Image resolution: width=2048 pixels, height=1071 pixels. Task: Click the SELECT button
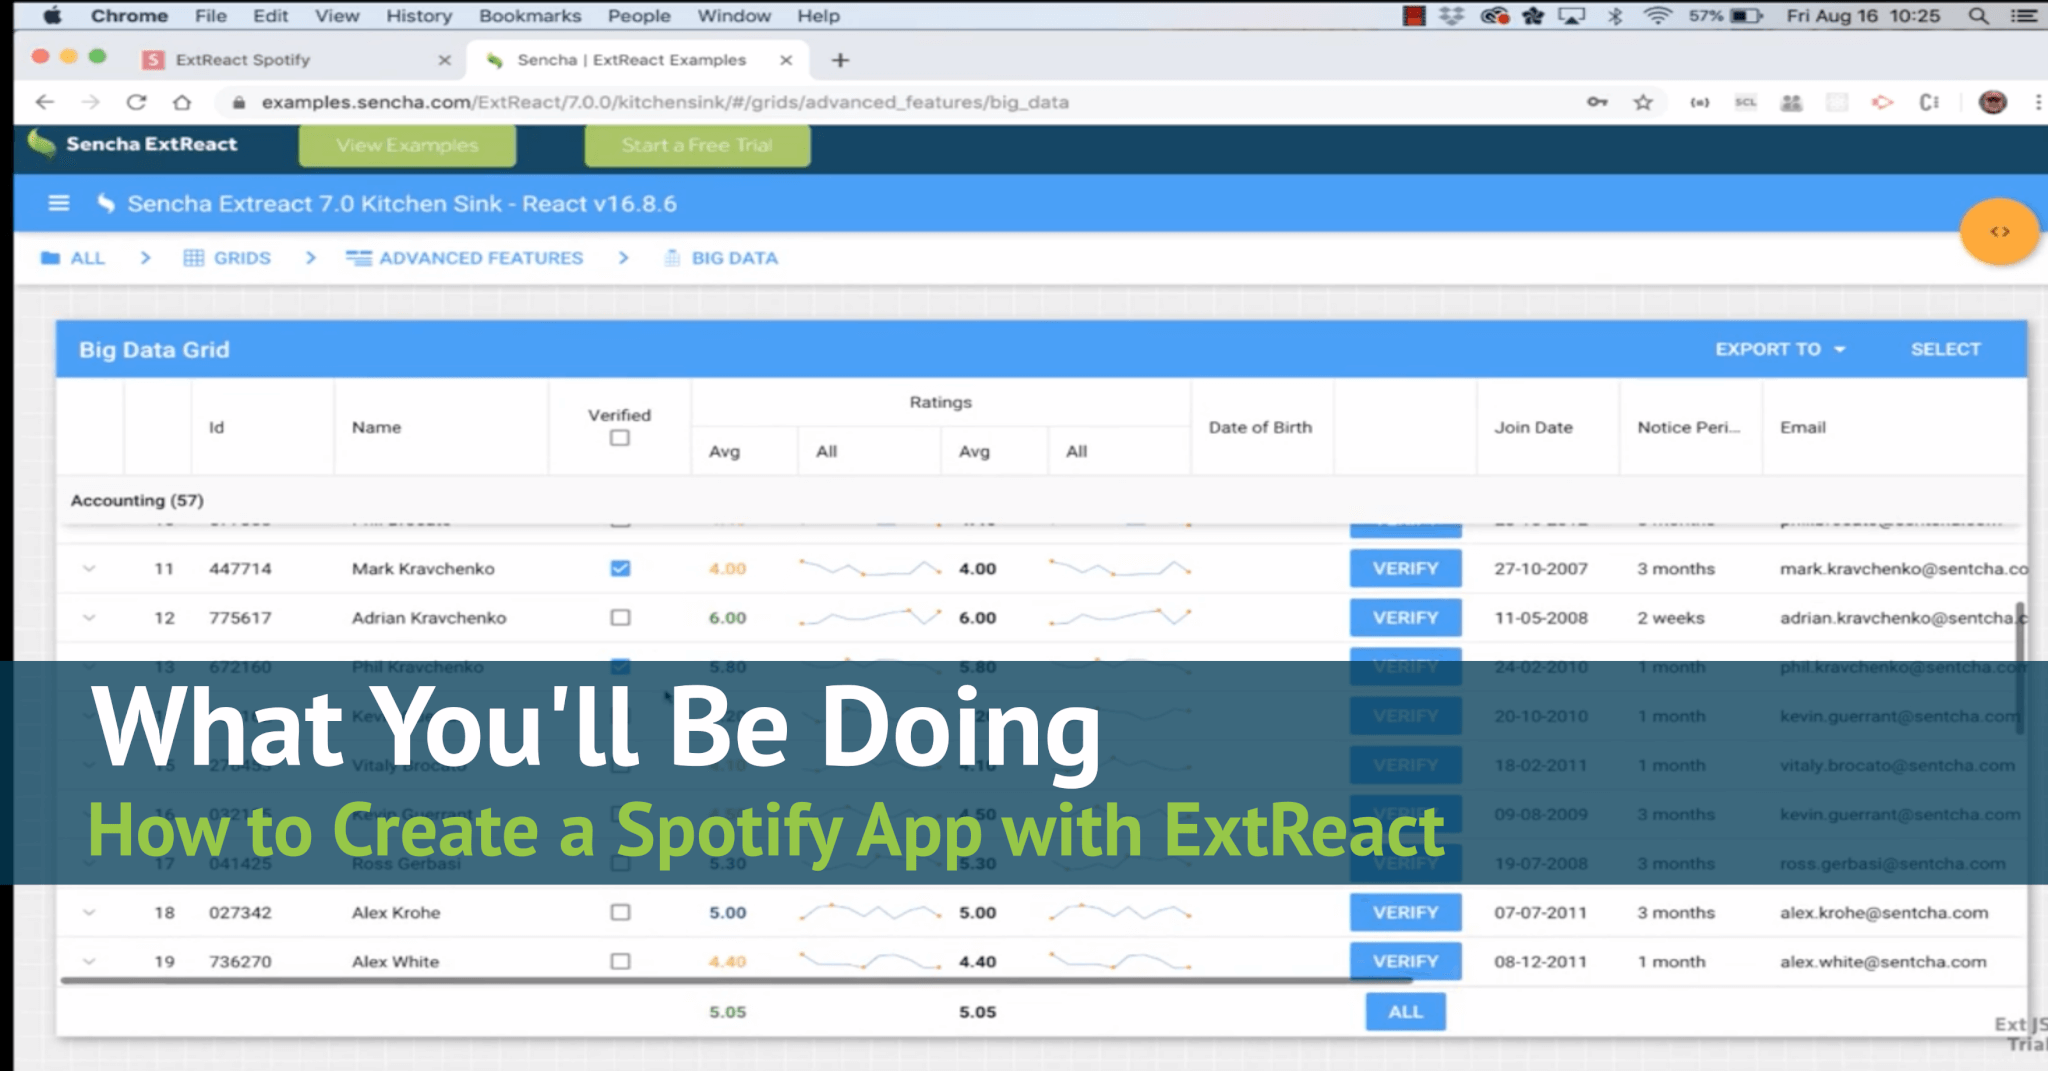tap(1945, 349)
